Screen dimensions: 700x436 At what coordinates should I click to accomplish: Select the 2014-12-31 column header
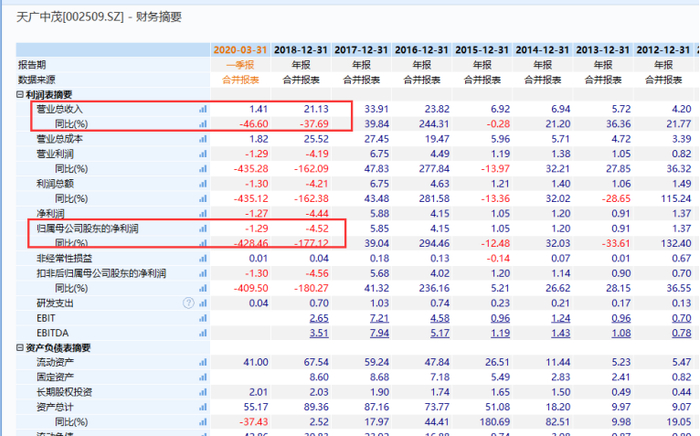(x=542, y=50)
